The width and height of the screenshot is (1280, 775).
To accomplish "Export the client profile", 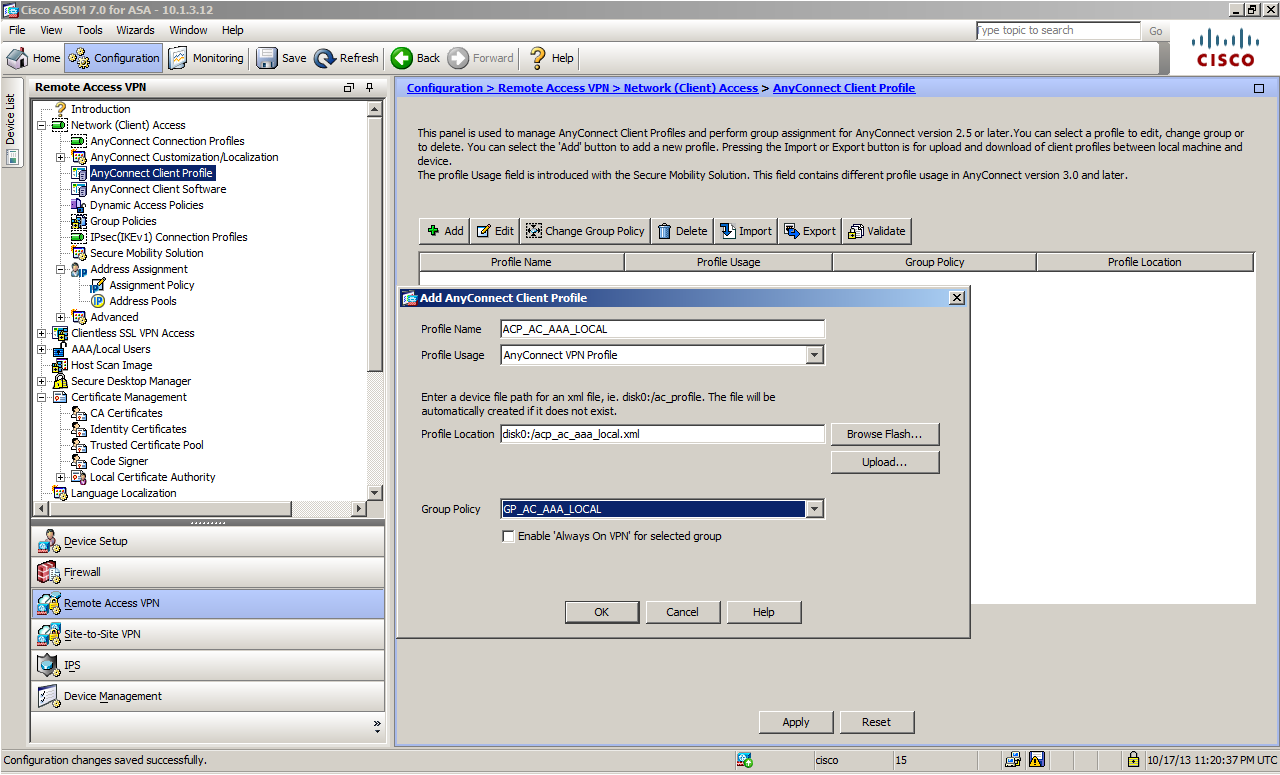I will pyautogui.click(x=810, y=231).
